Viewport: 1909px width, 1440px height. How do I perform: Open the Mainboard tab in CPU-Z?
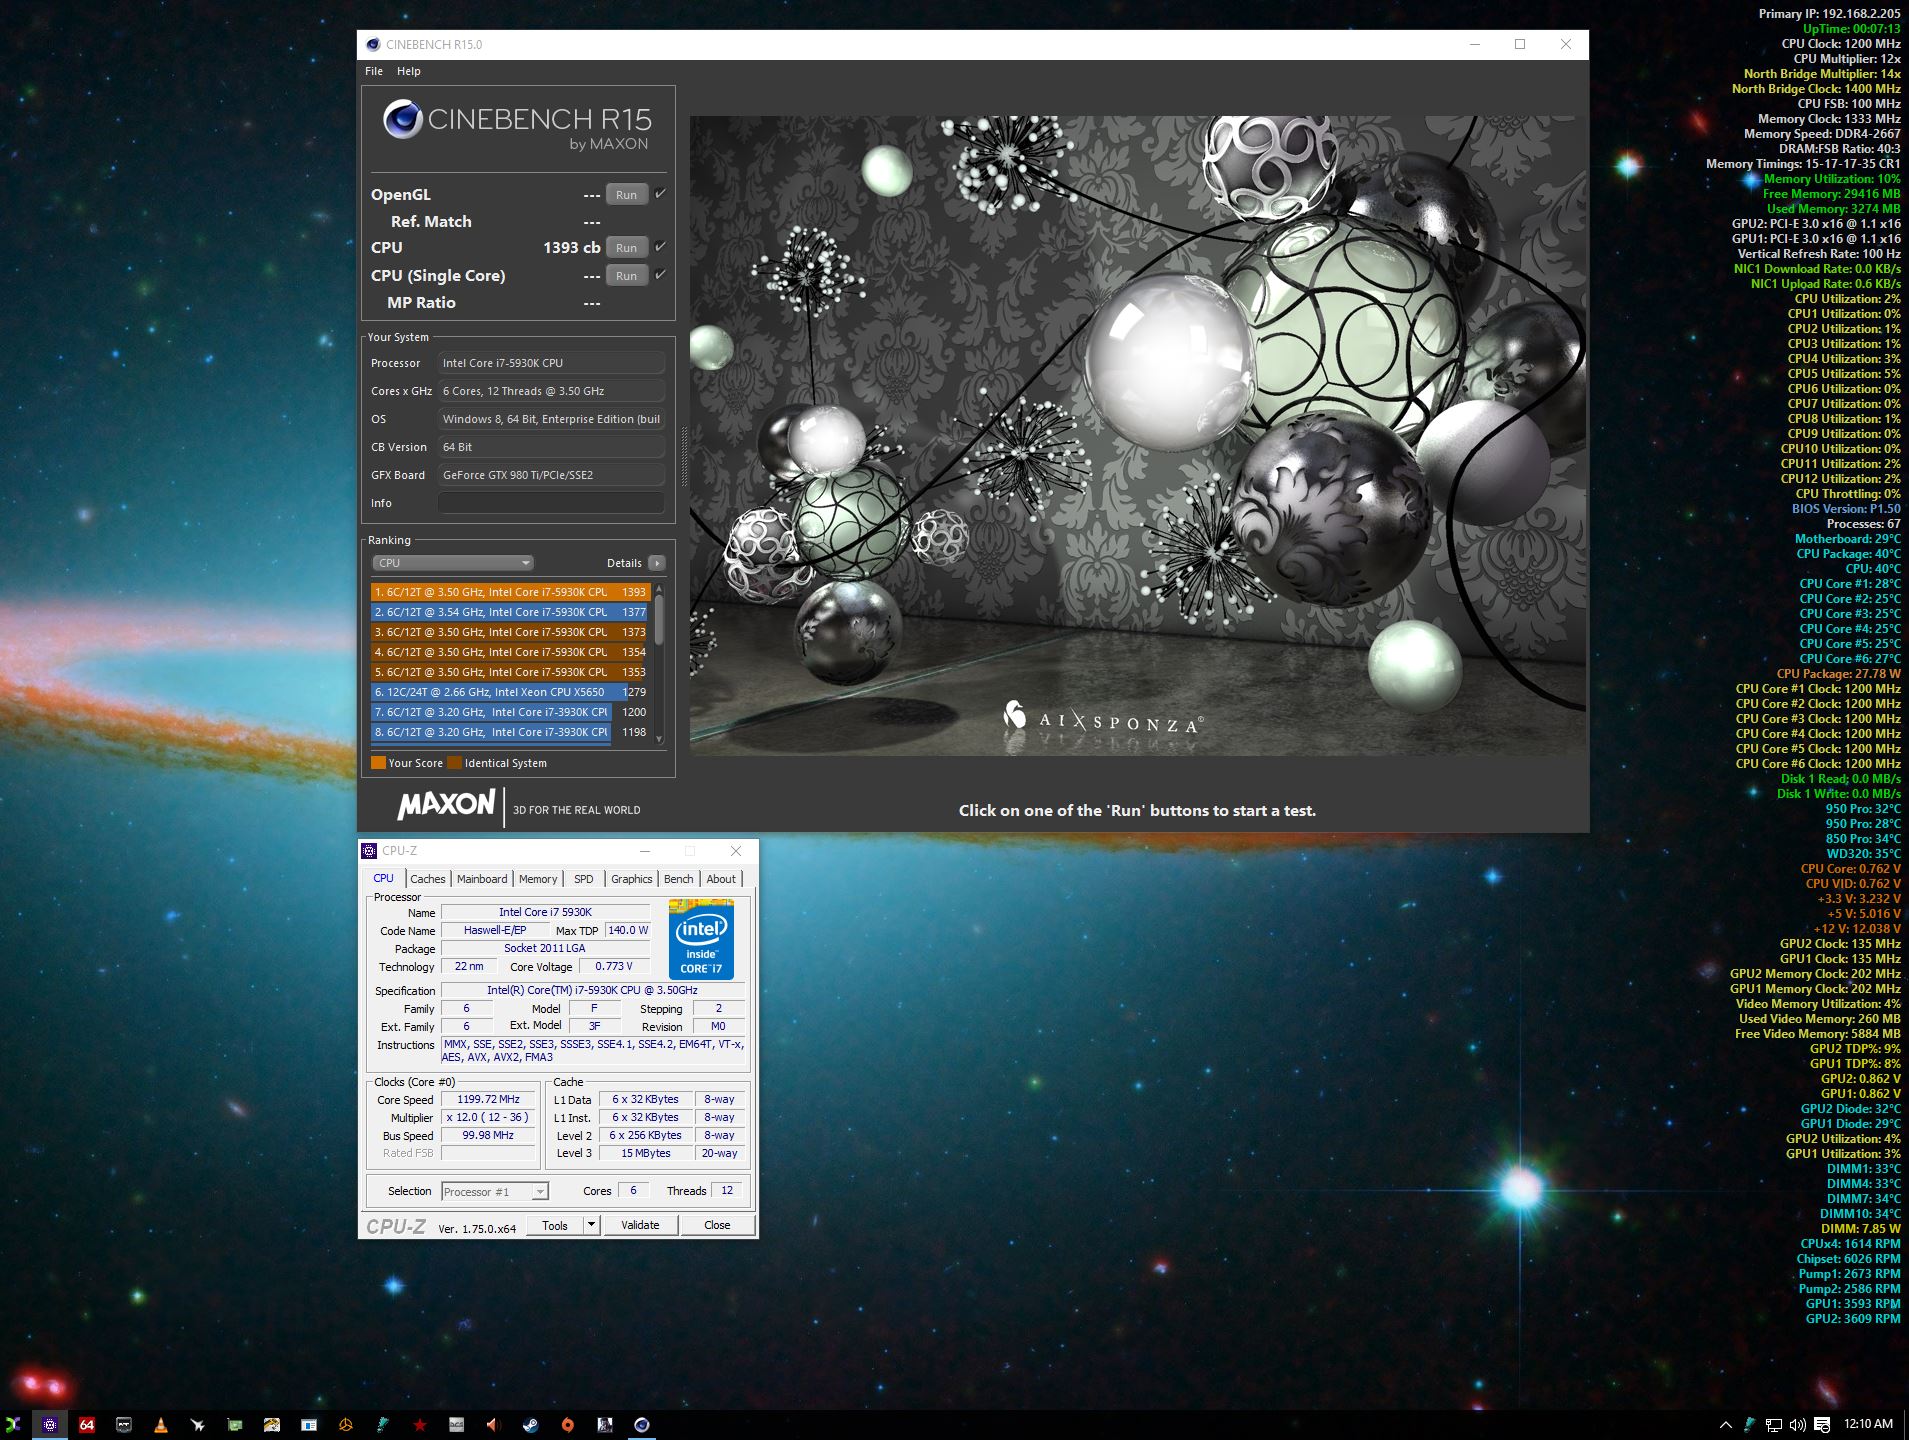pos(482,879)
